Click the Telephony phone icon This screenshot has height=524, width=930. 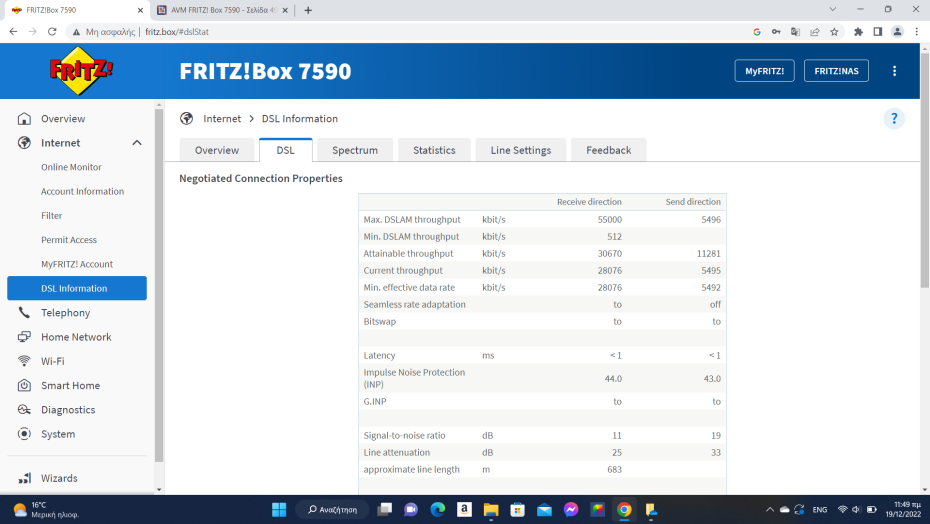tap(24, 313)
